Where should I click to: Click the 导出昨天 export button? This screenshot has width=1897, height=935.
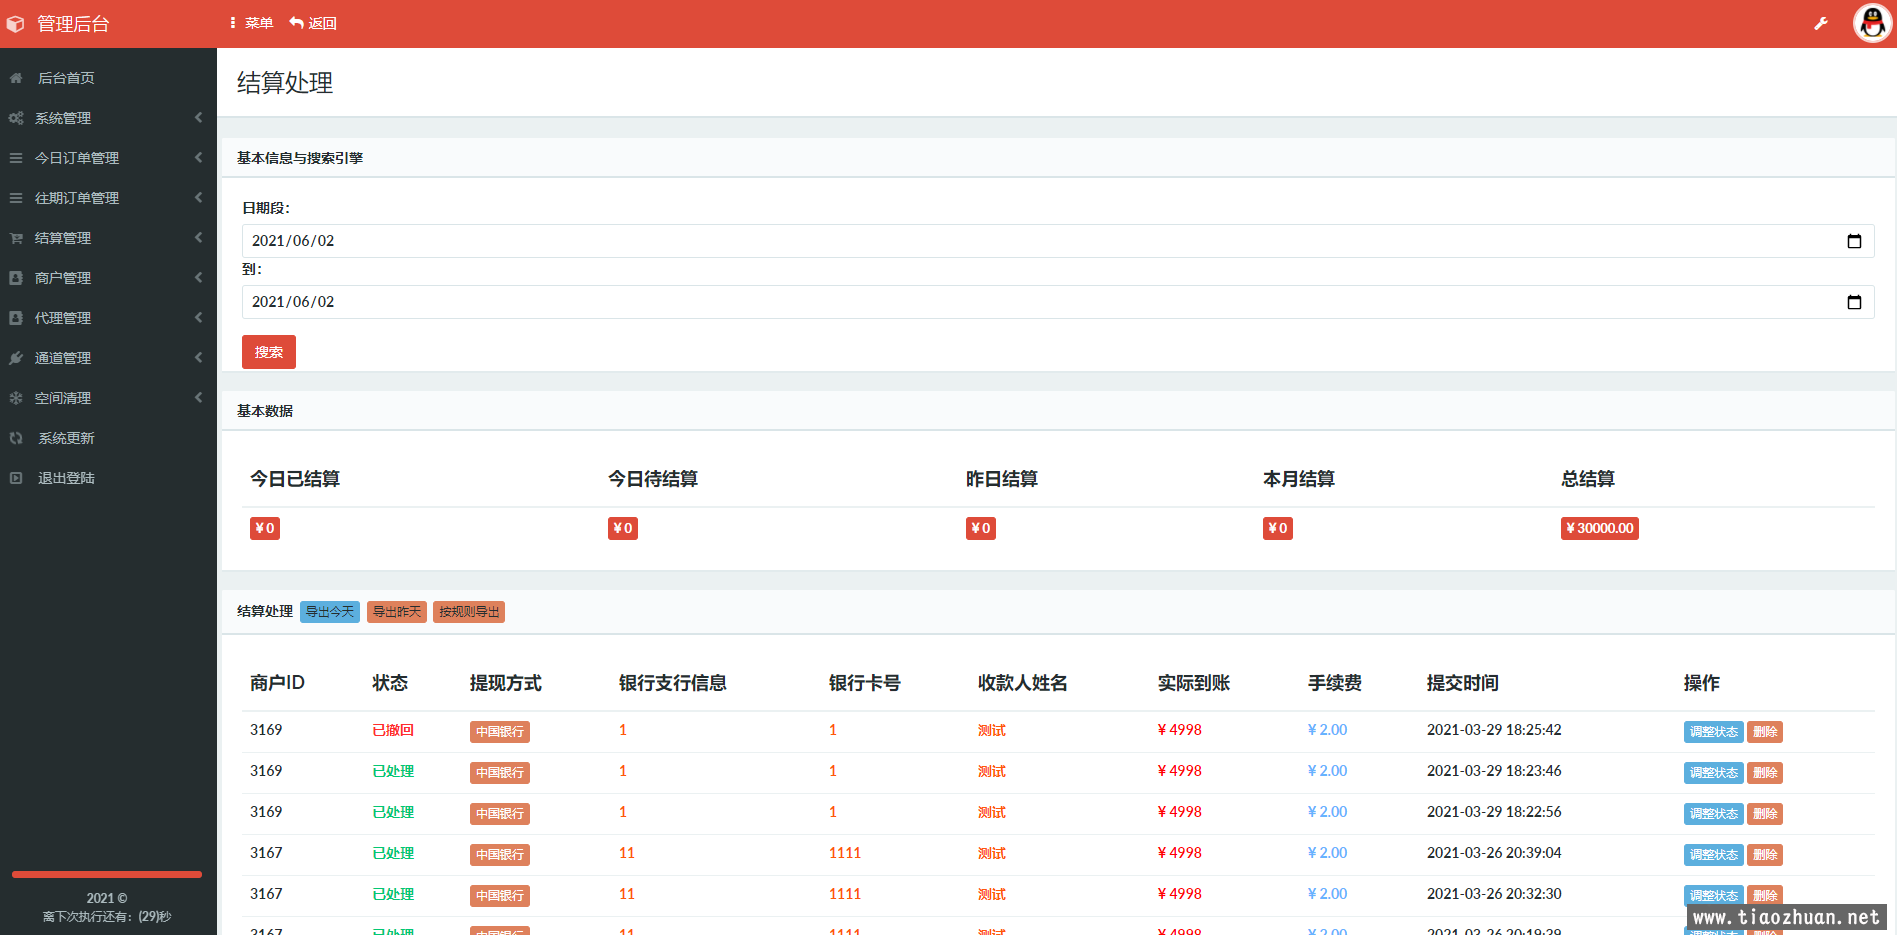point(397,612)
